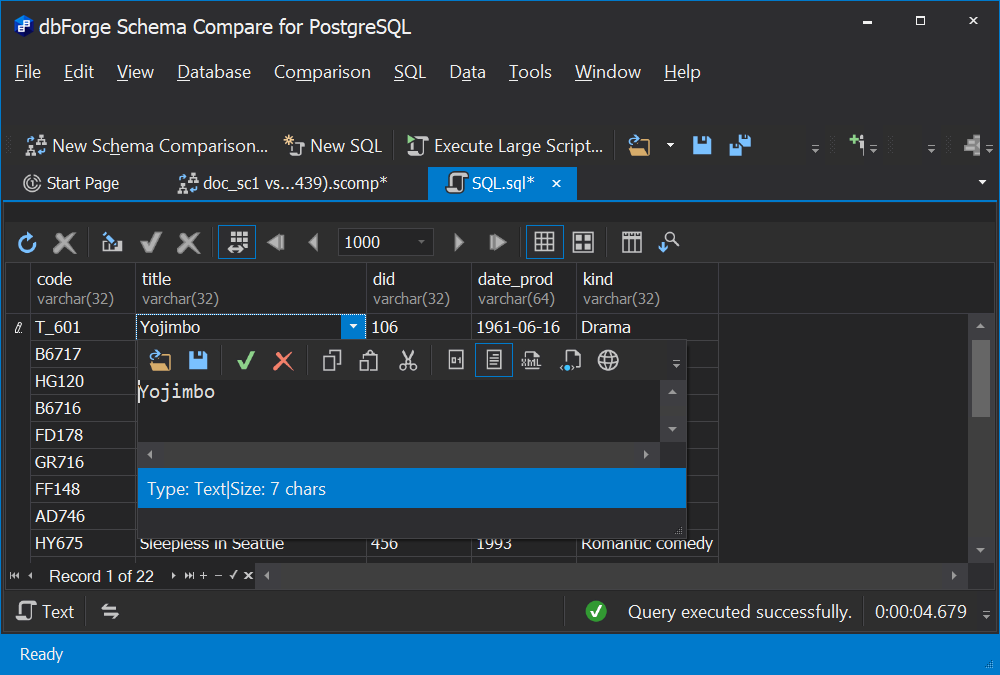Click Execute Large Script button
Screen dimensions: 1000x675
click(505, 145)
